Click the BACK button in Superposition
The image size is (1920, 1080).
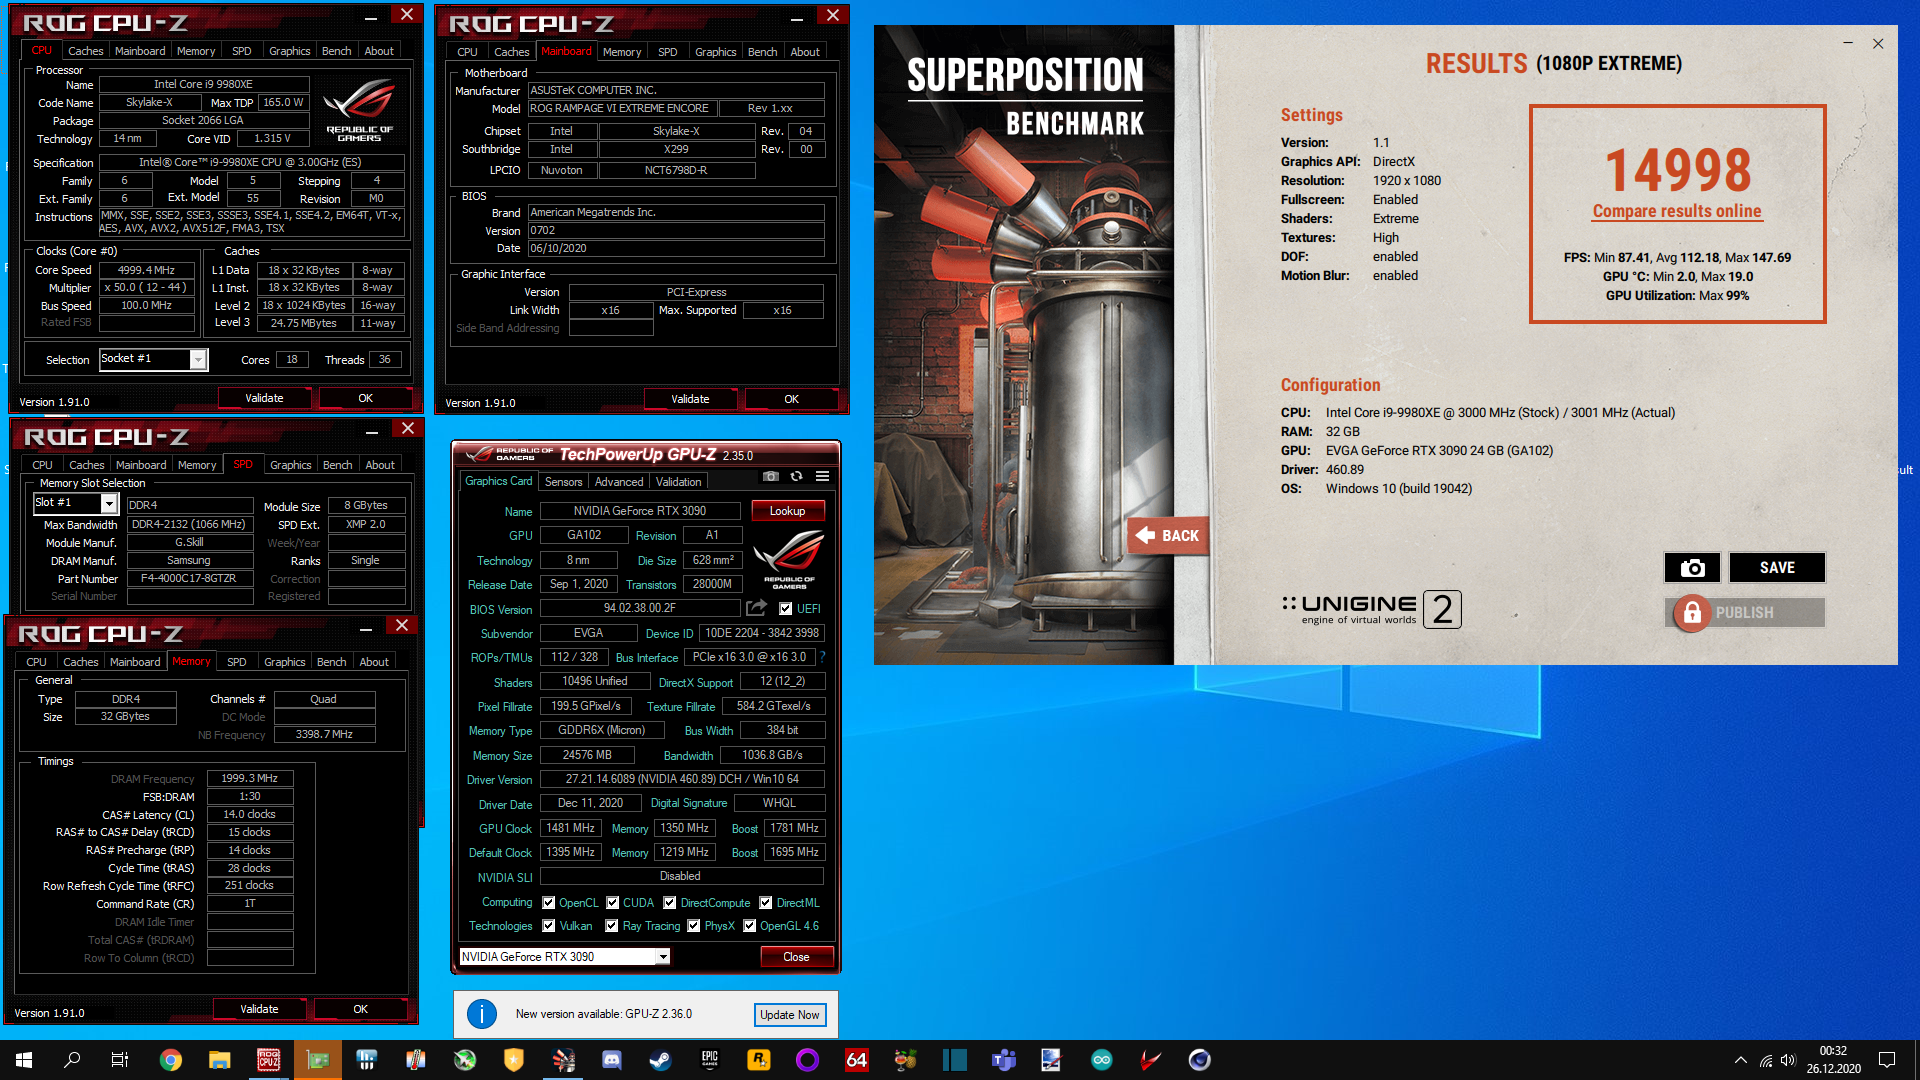click(1168, 536)
